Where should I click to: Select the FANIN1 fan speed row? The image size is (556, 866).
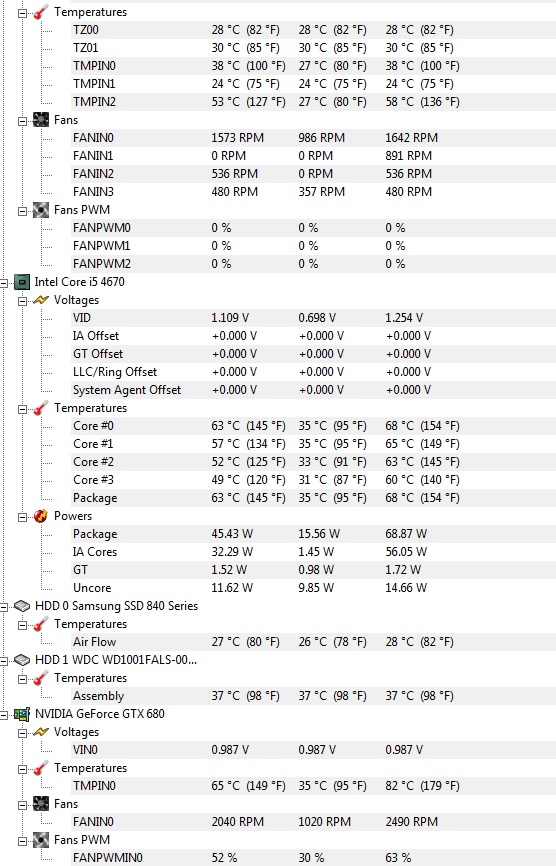pos(313,156)
